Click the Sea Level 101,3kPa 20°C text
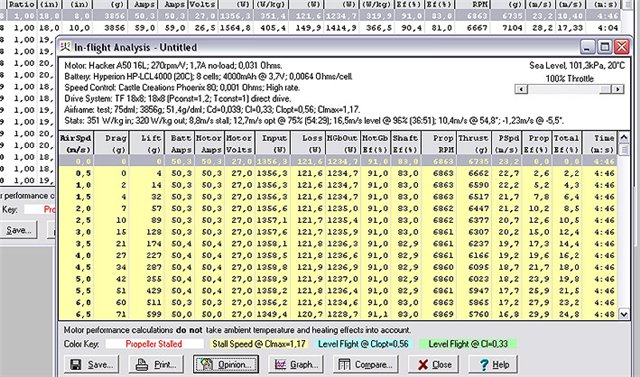640x377 pixels. point(577,66)
